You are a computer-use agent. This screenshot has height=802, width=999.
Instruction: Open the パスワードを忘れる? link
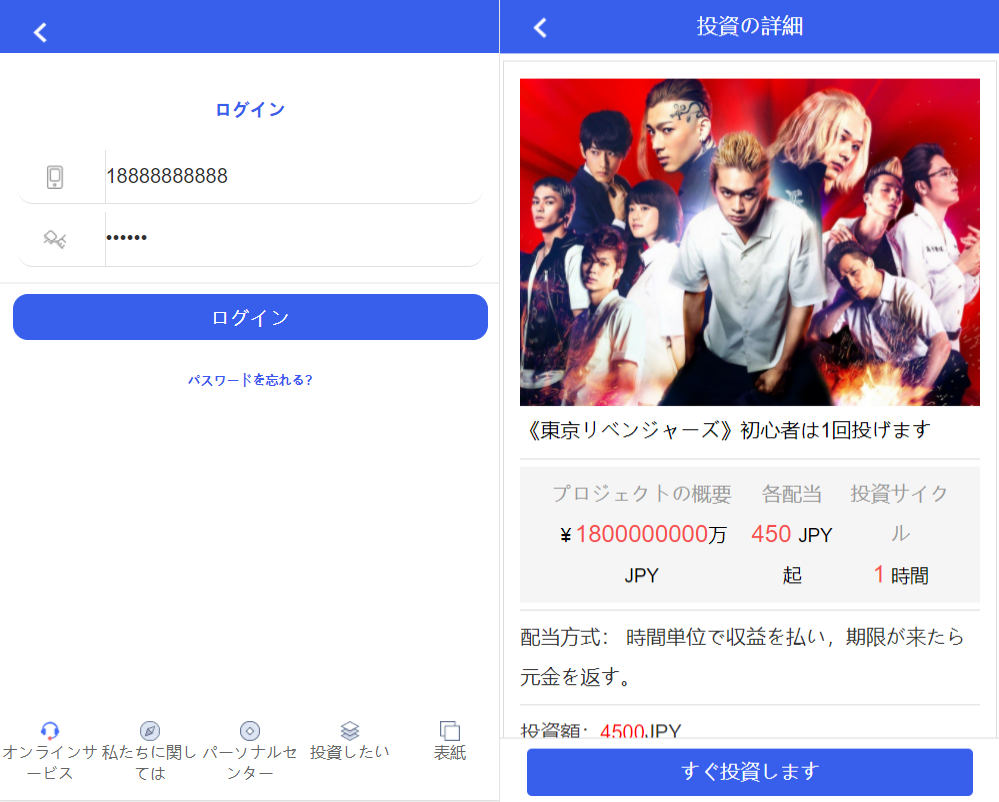point(250,379)
